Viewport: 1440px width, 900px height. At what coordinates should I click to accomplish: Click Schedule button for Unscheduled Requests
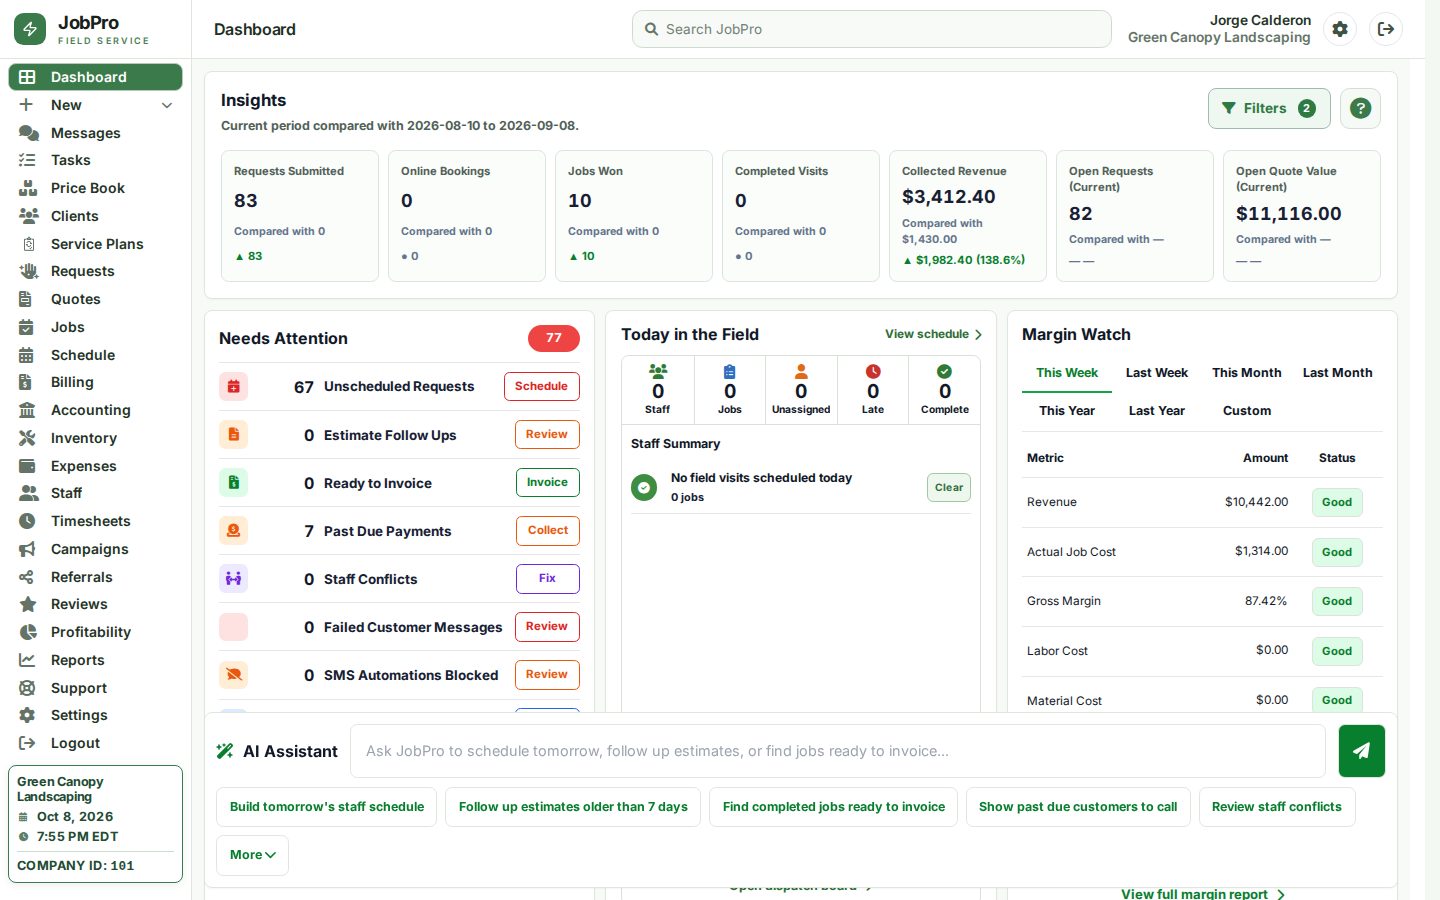click(x=541, y=386)
